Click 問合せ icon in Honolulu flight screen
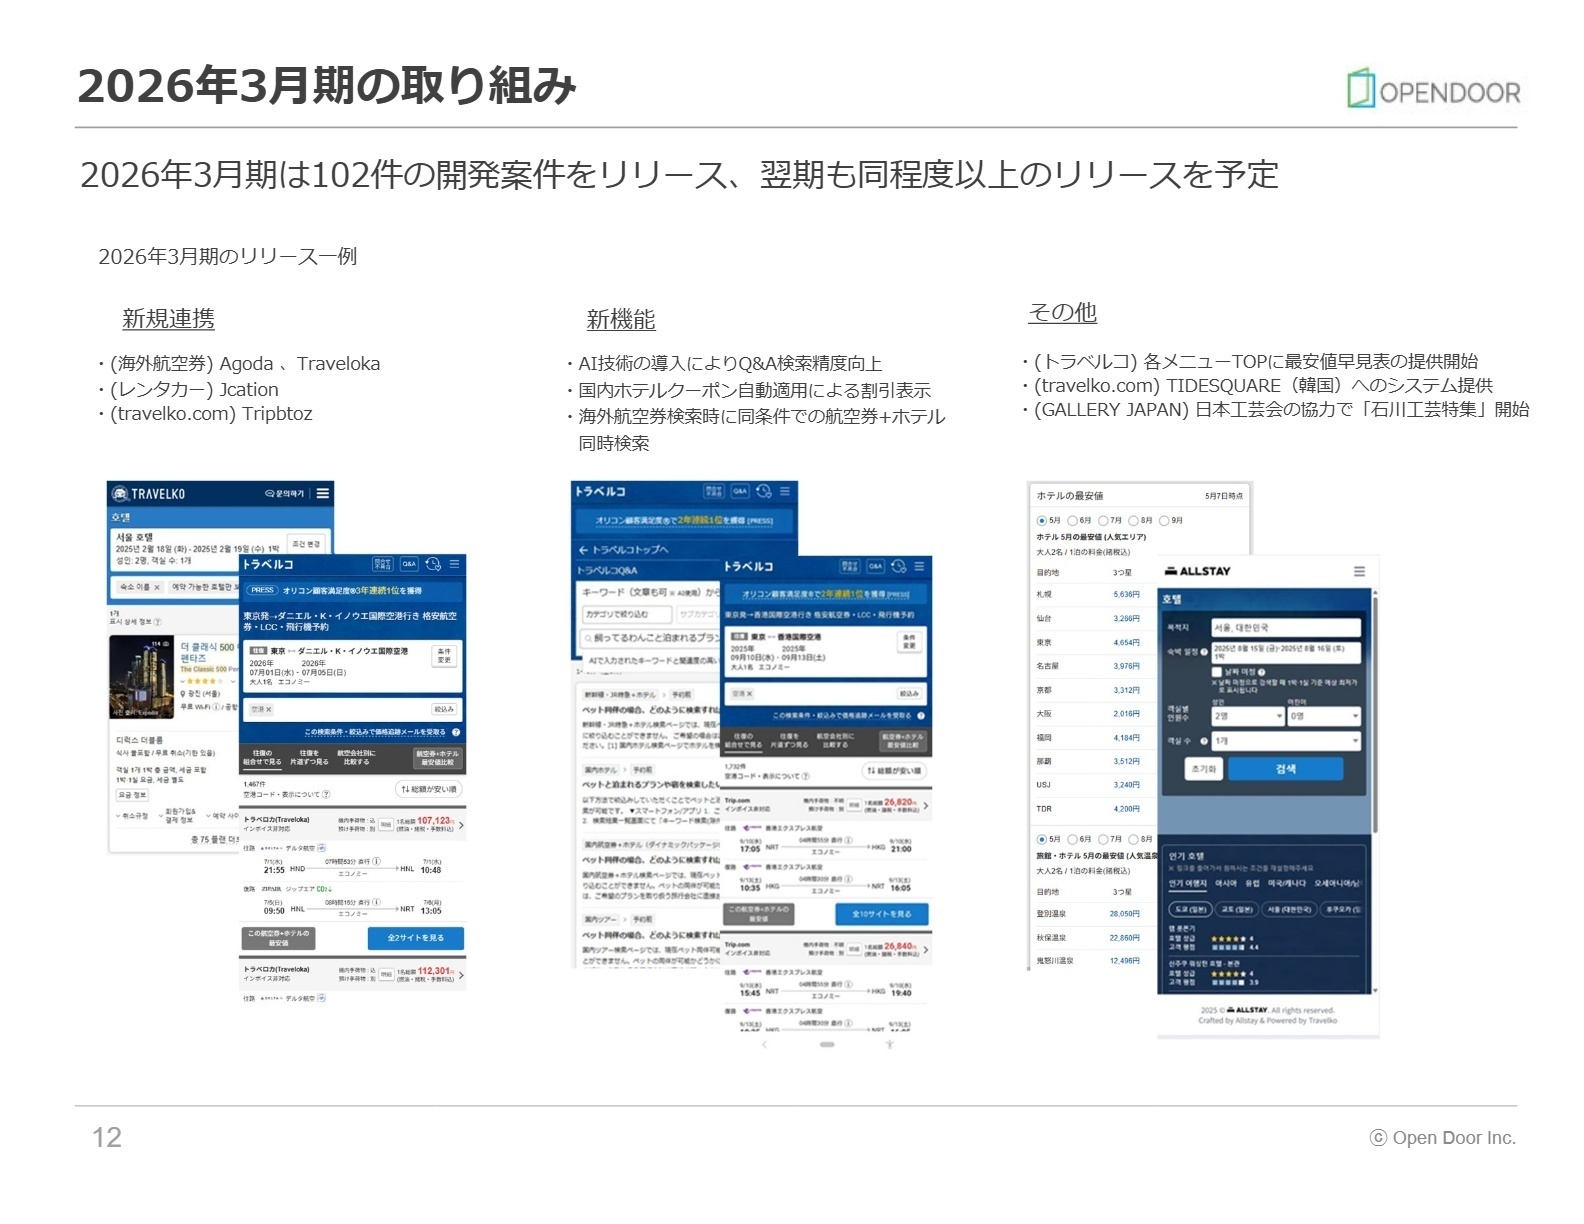This screenshot has width=1584, height=1224. pos(383,564)
